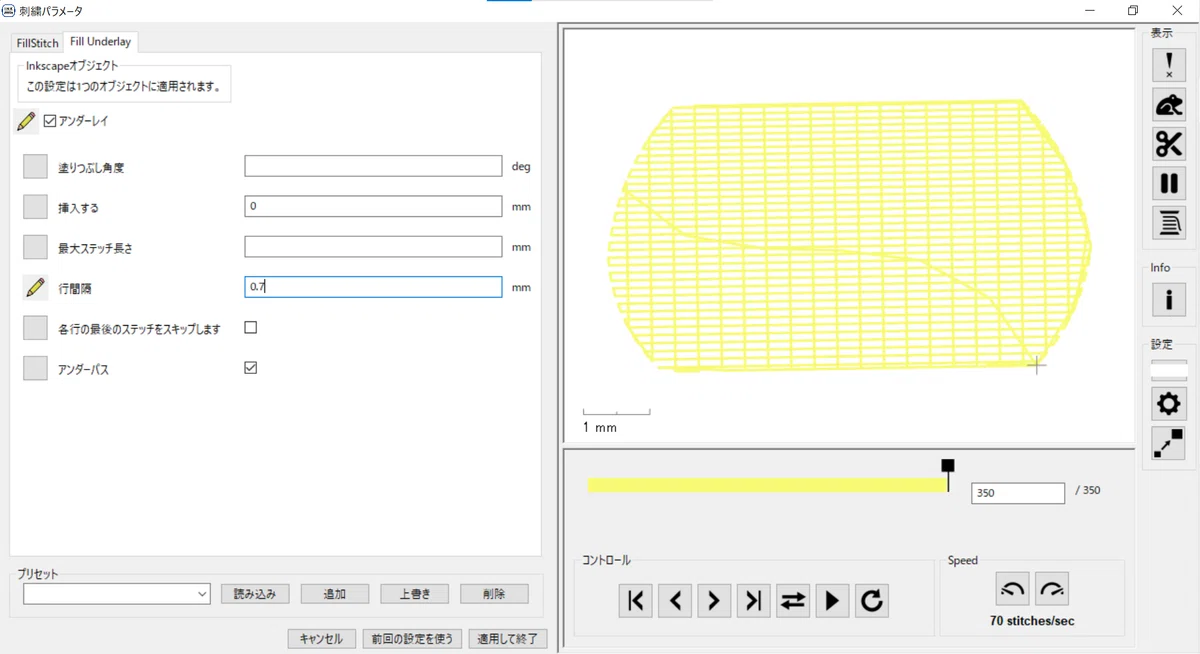Uncheck the アンダーパス checkbox
1200x654 pixels.
click(x=251, y=368)
